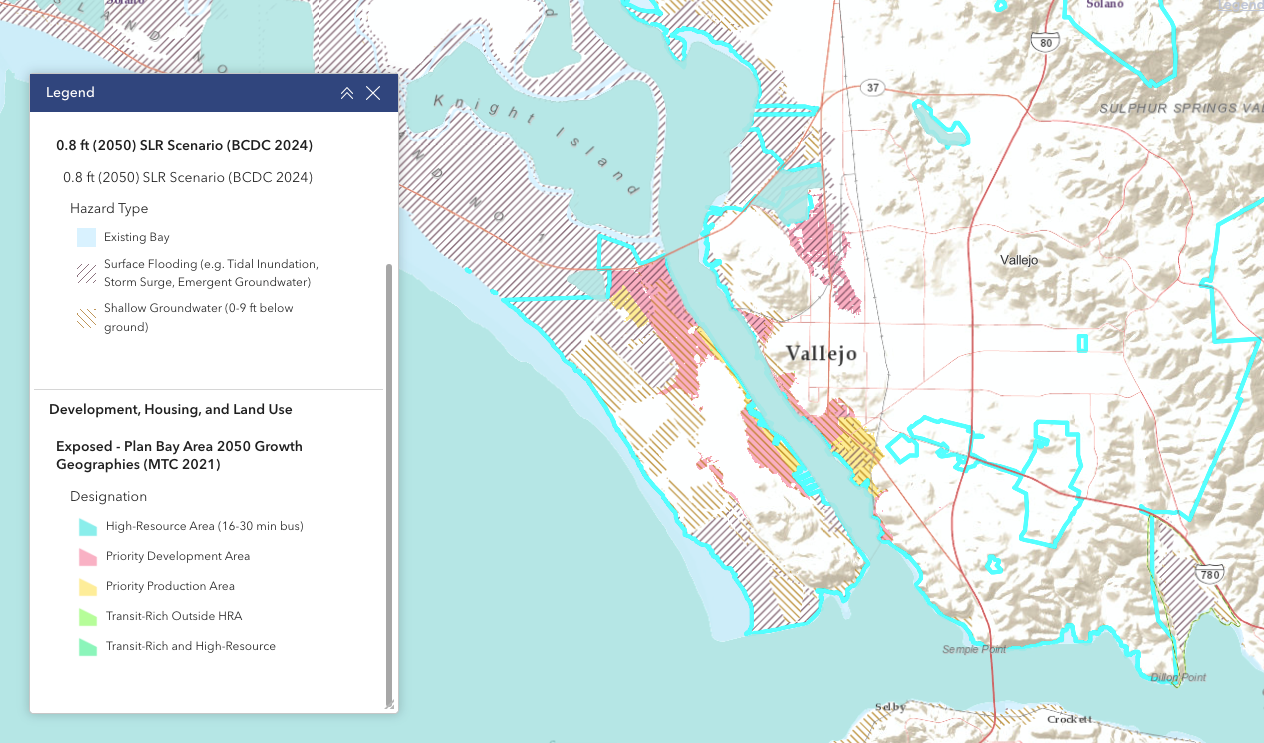Image resolution: width=1264 pixels, height=743 pixels.
Task: Click the Transit-Rich Outside HRA green symbol
Action: coord(88,616)
